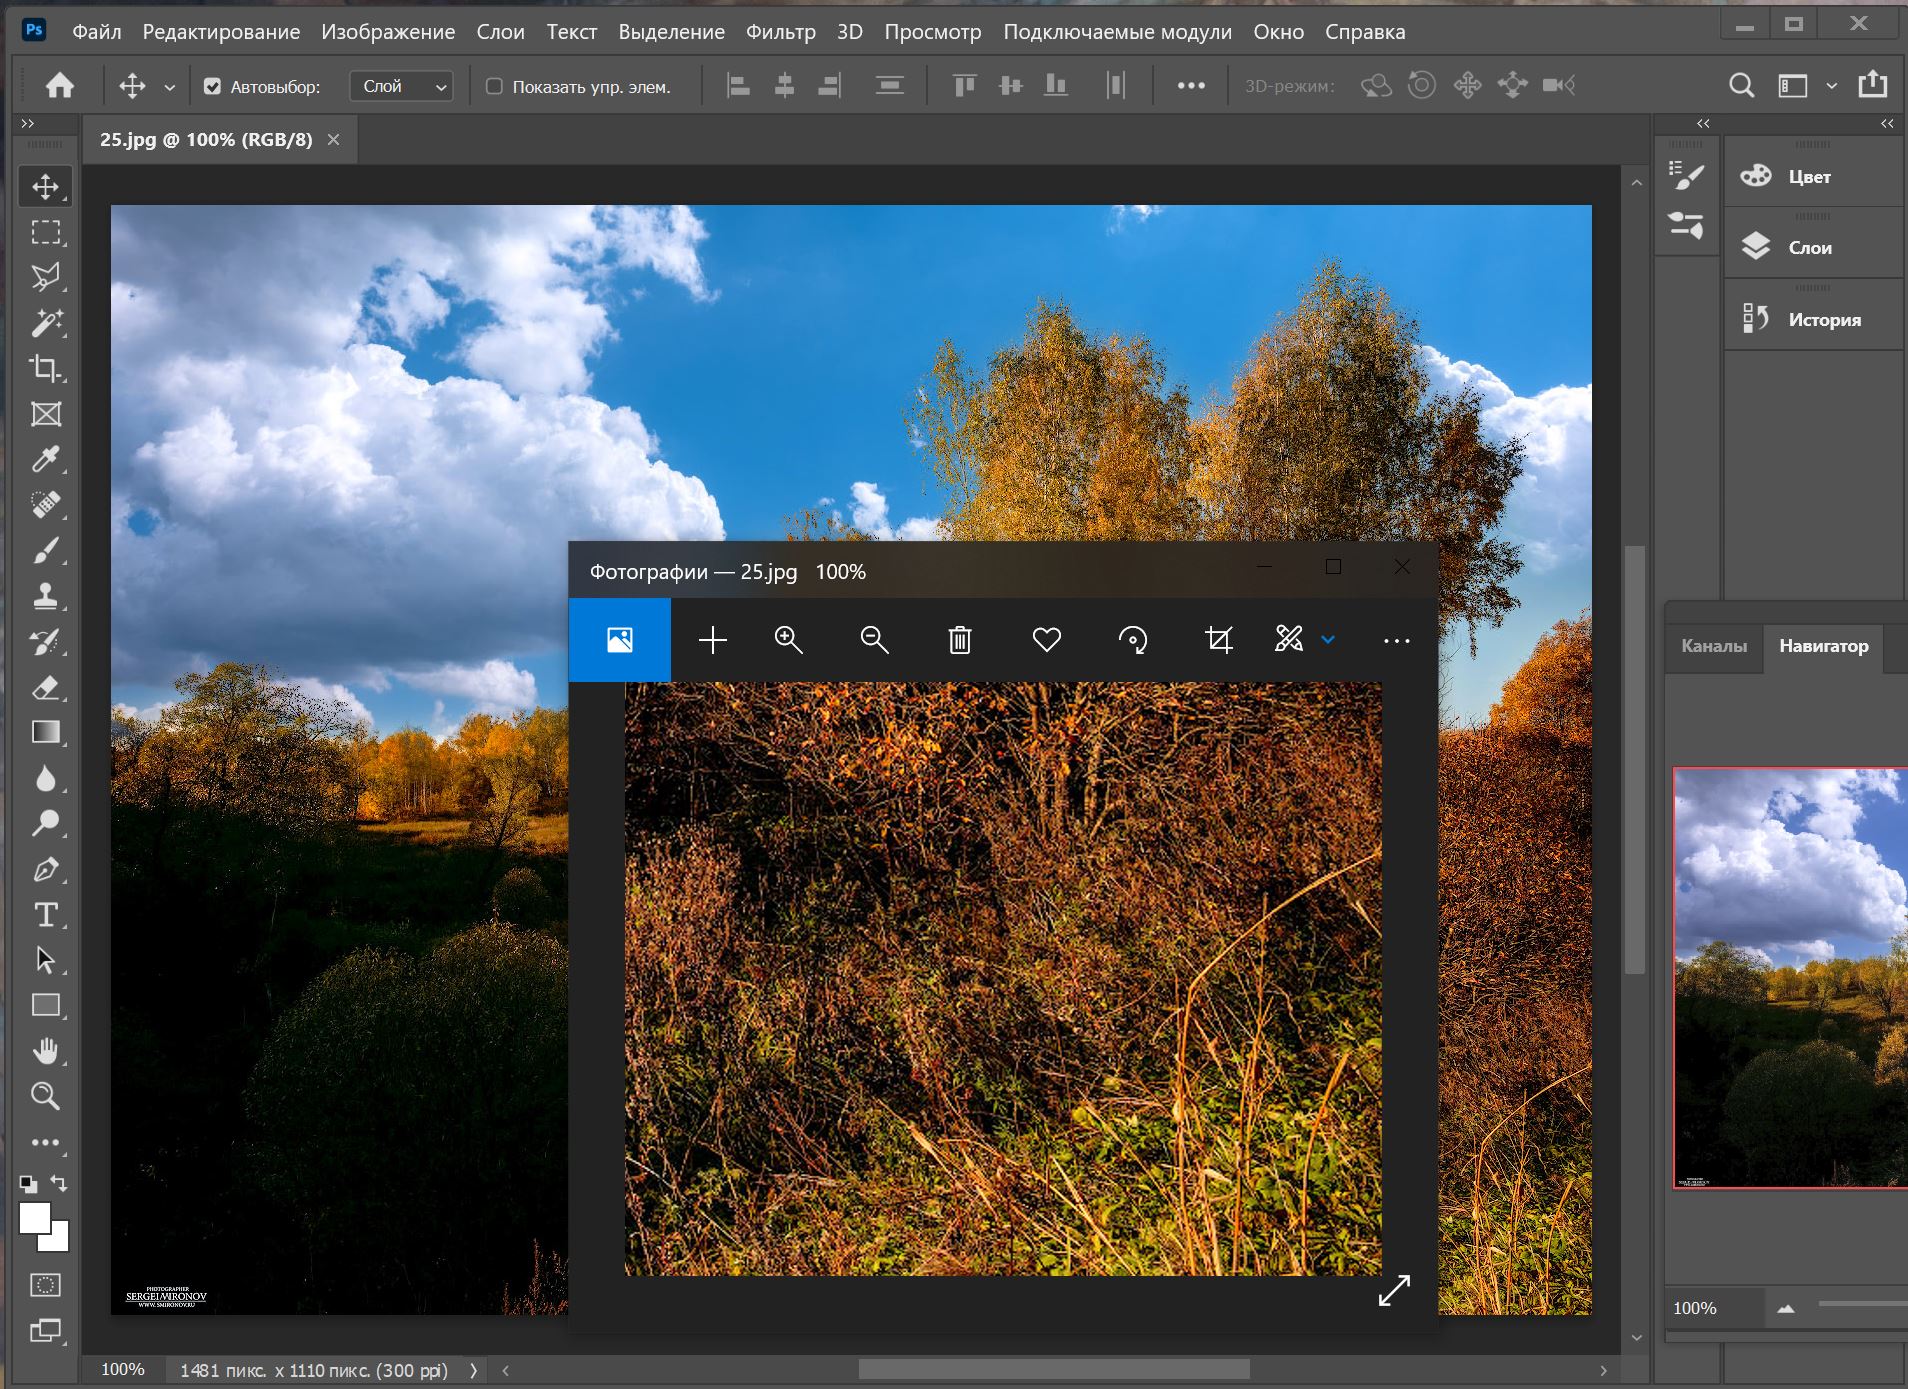
Task: Select the History Brush tool
Action: click(45, 642)
